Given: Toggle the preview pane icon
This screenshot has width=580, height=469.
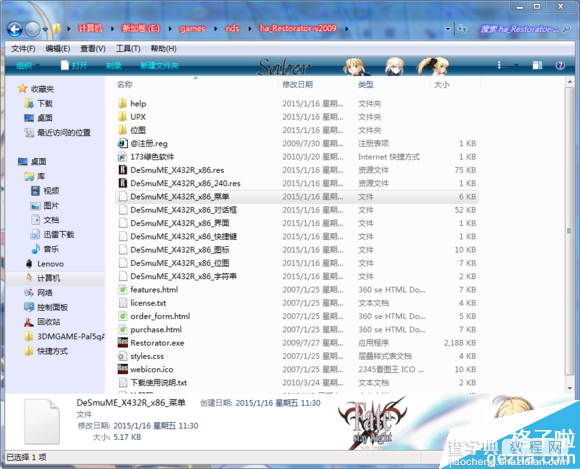Looking at the screenshot, I should tap(537, 65).
